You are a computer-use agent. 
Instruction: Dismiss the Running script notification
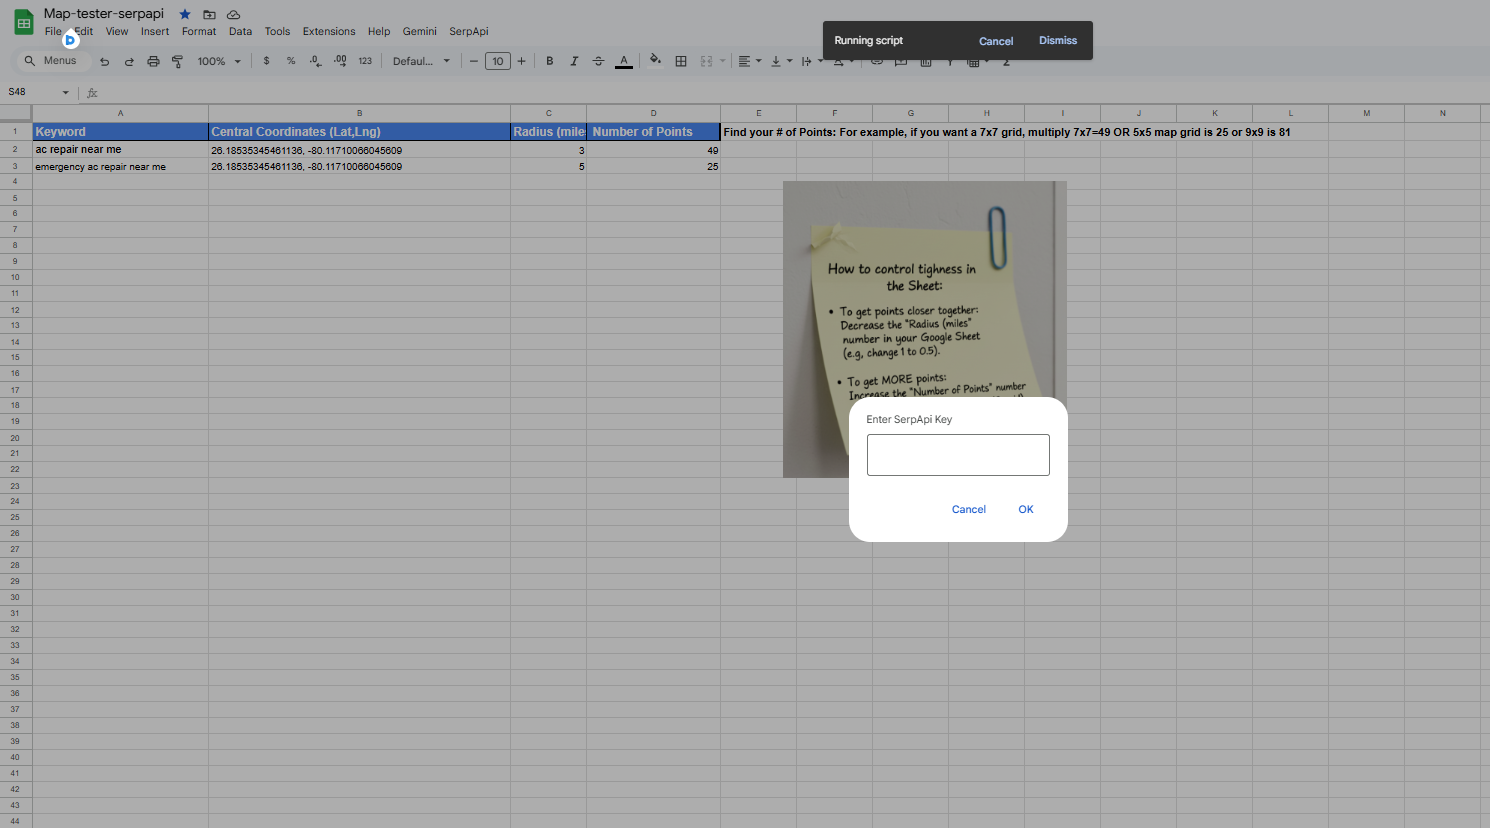click(x=1057, y=41)
